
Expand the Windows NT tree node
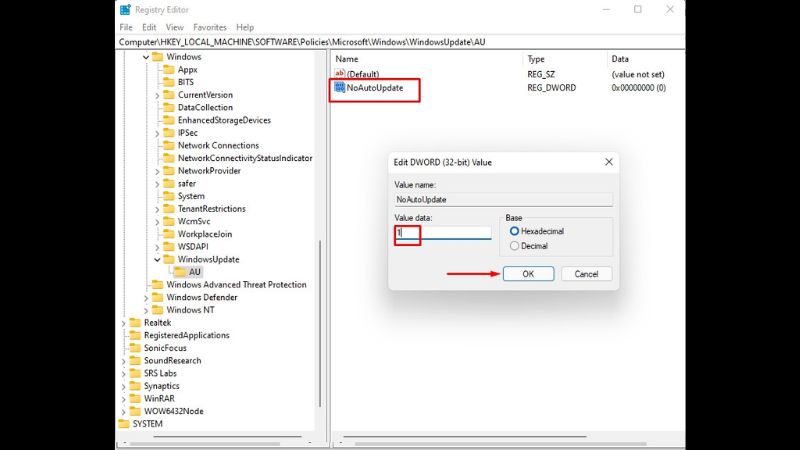click(x=146, y=310)
